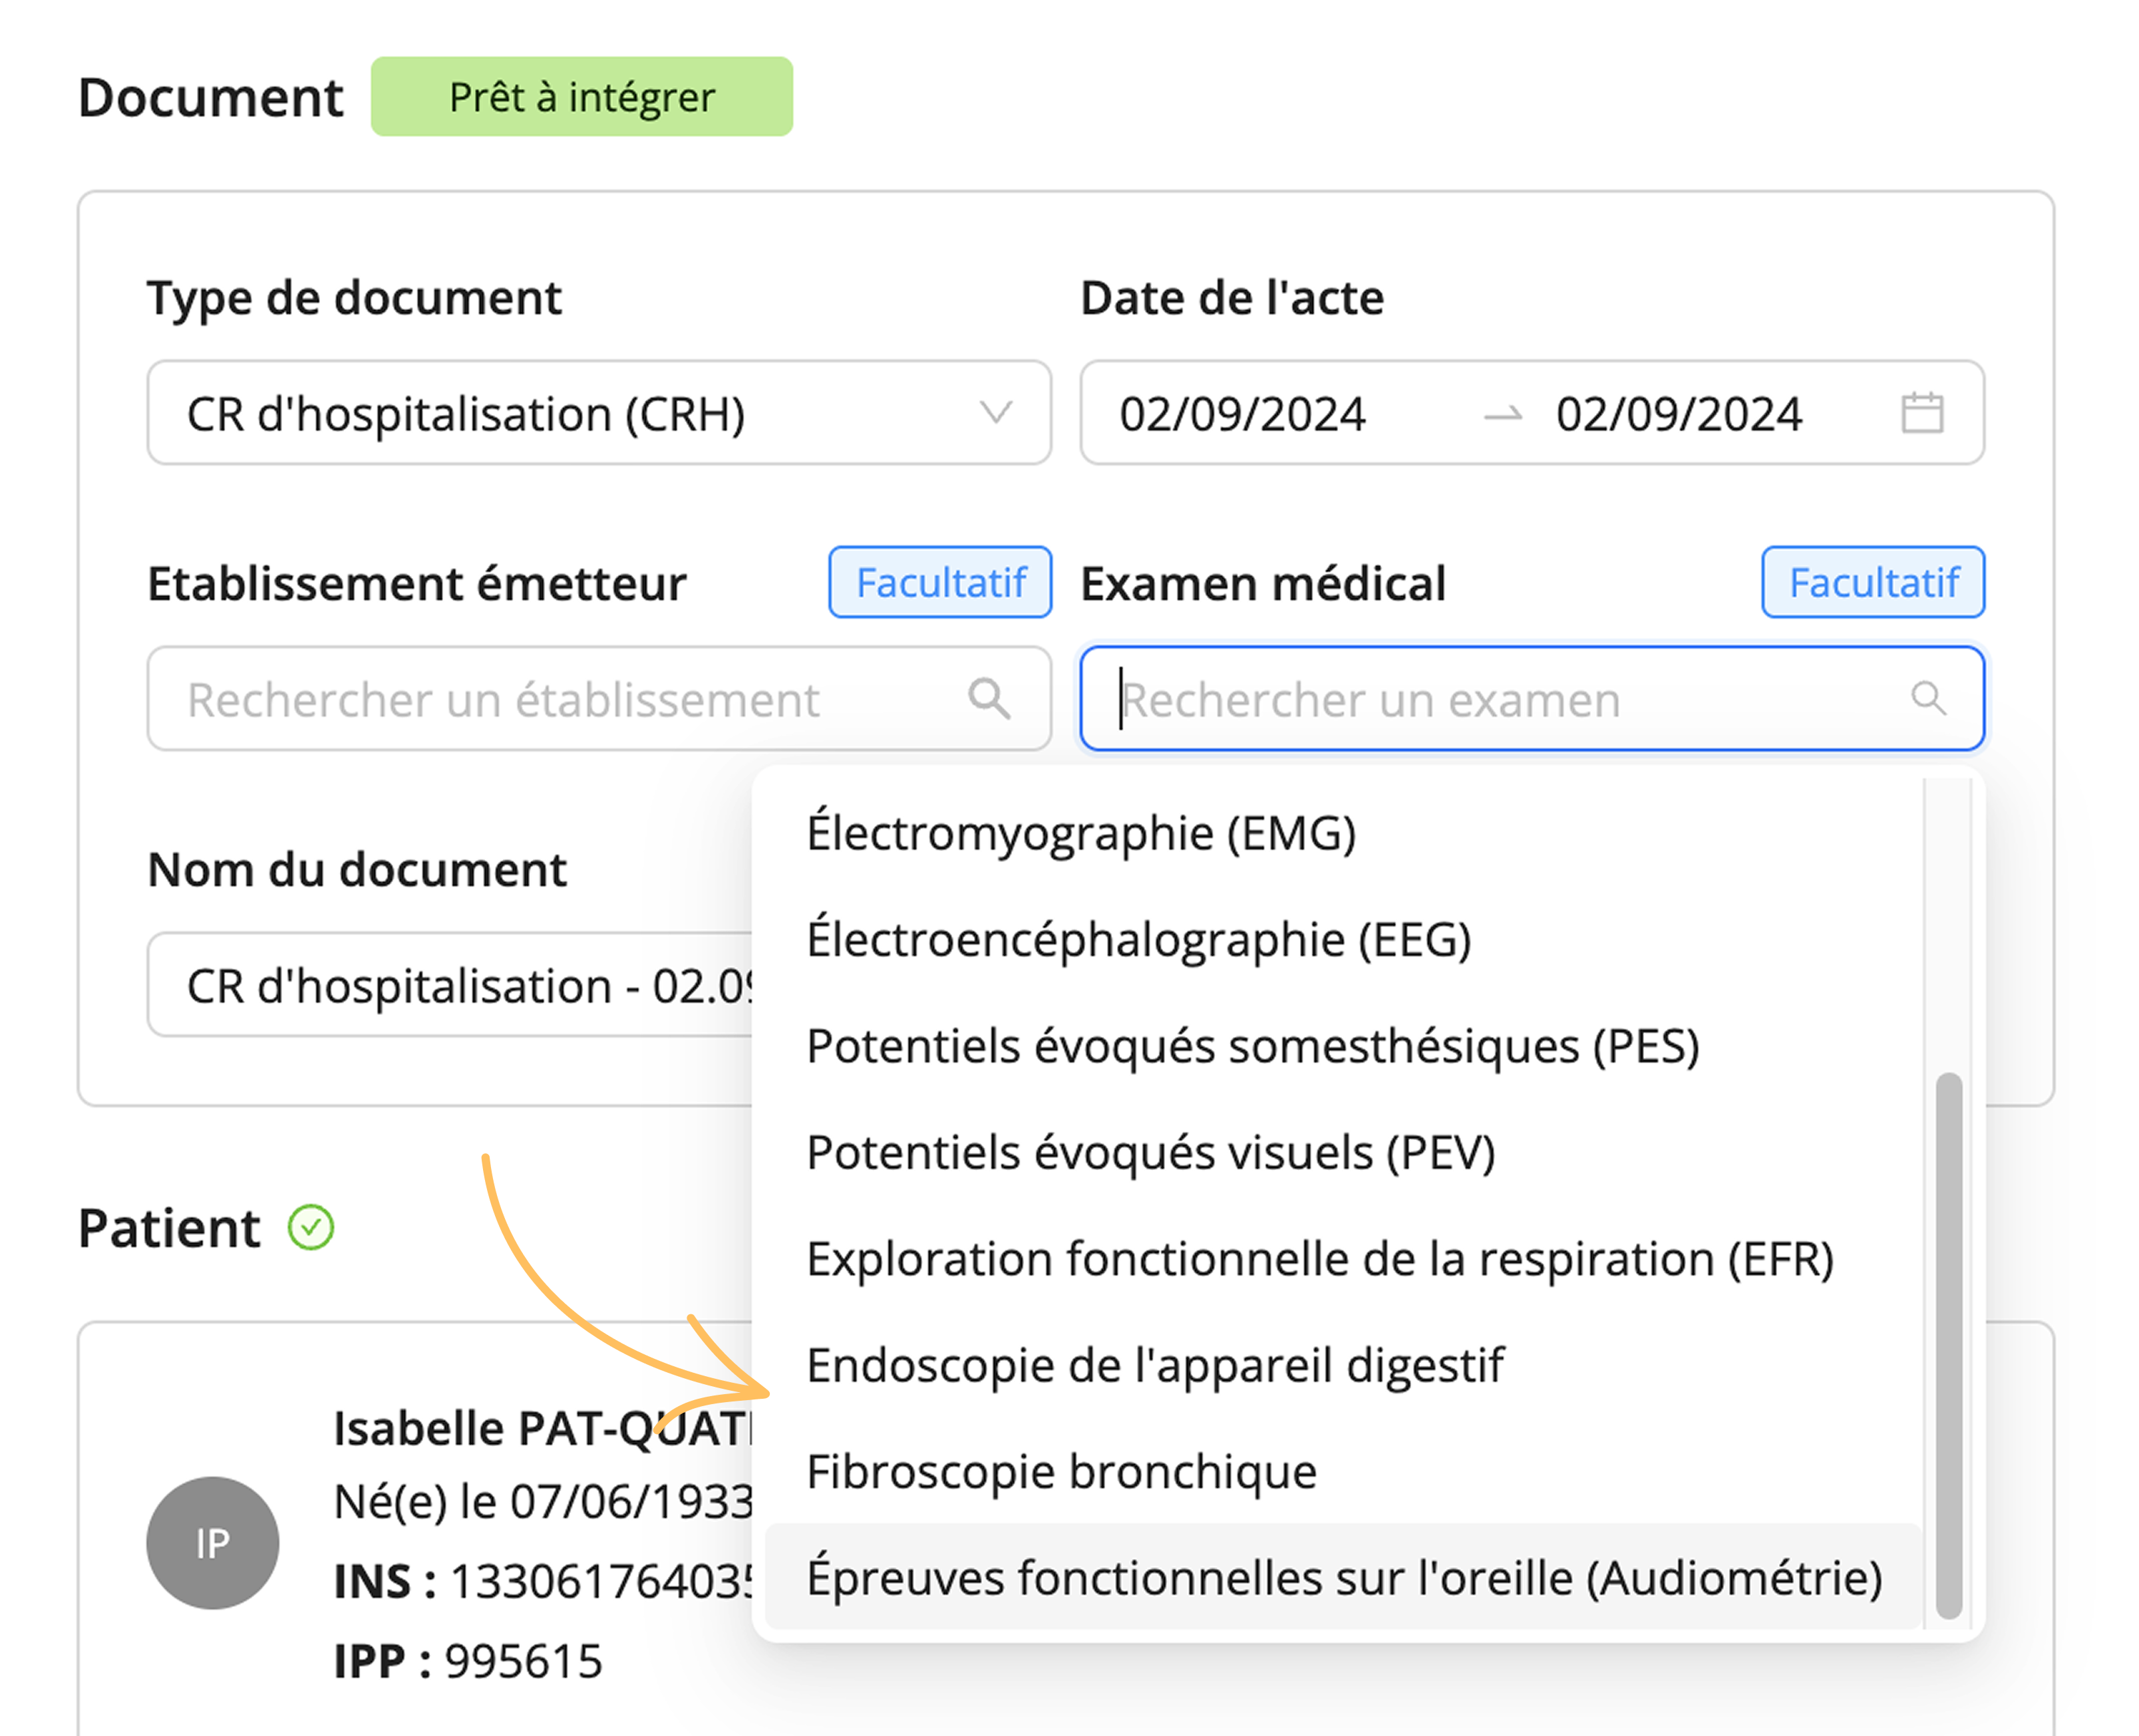2139x1736 pixels.
Task: Focus the Rechercher un établissement field
Action: [599, 698]
